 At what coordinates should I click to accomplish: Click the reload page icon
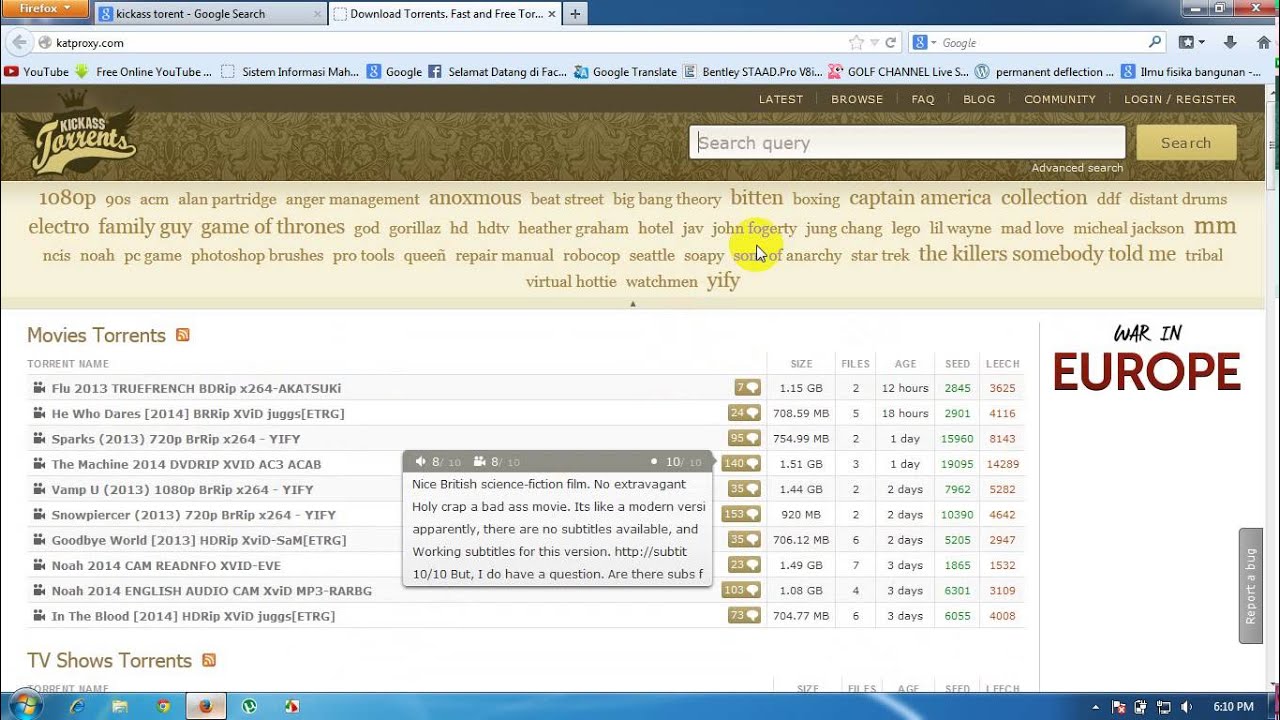(x=891, y=43)
